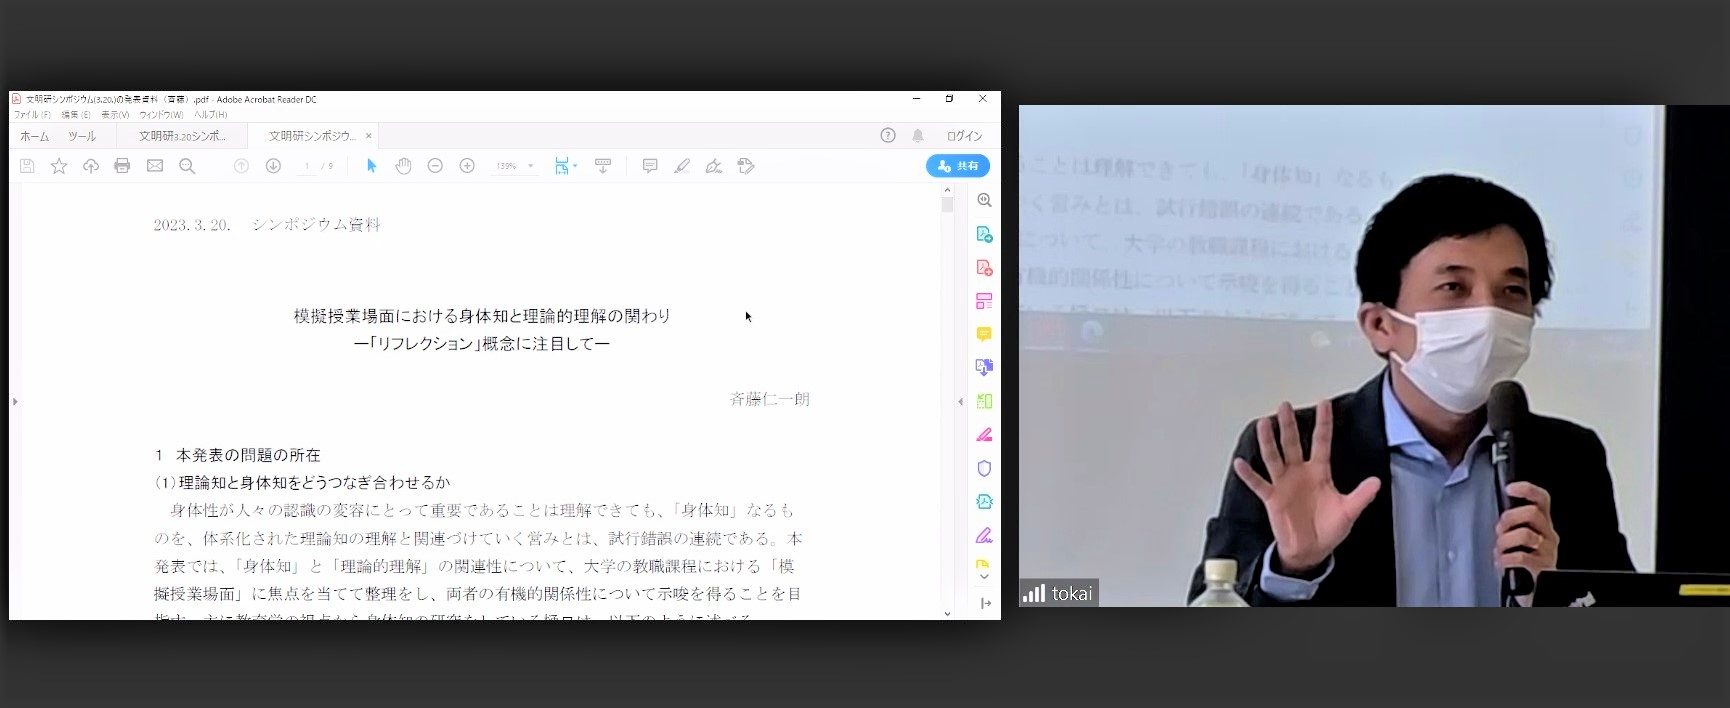
Task: Open the ファイル menu
Action: point(32,115)
